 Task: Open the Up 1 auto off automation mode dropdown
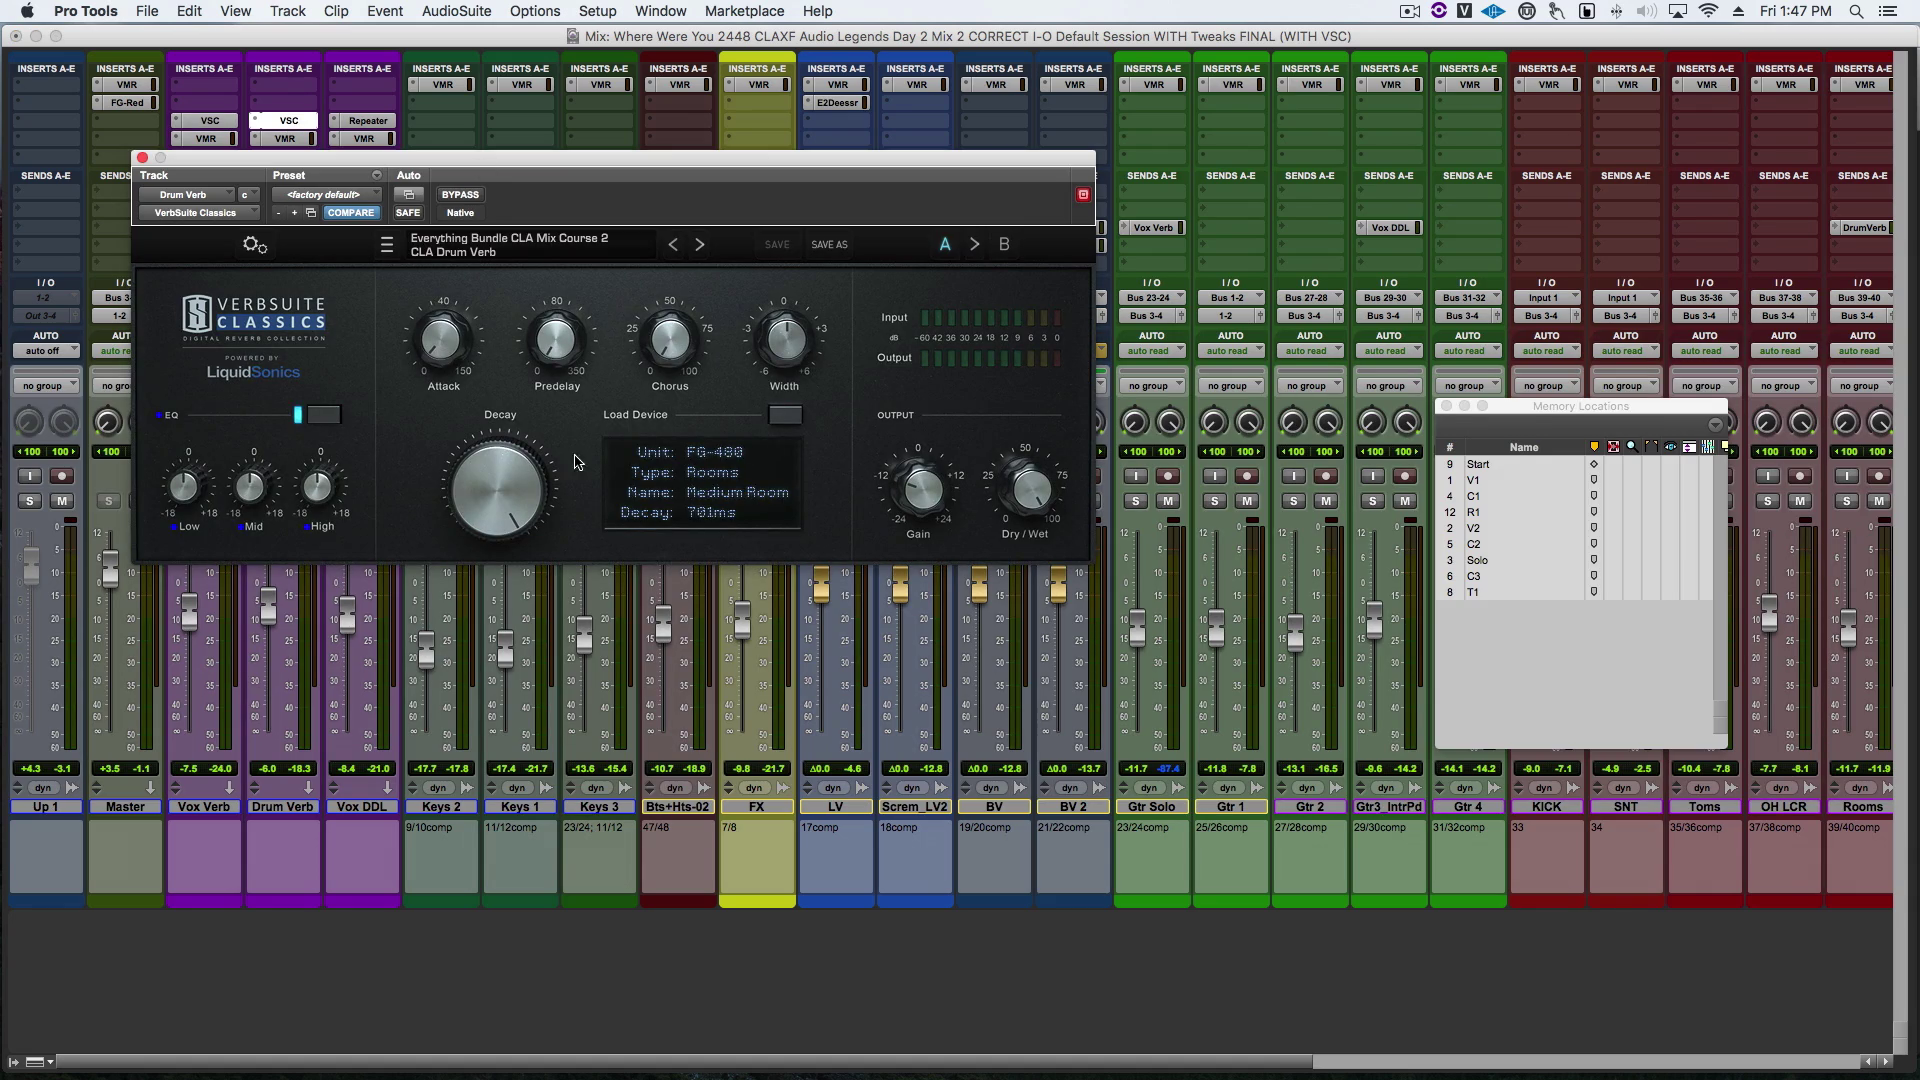[x=46, y=351]
